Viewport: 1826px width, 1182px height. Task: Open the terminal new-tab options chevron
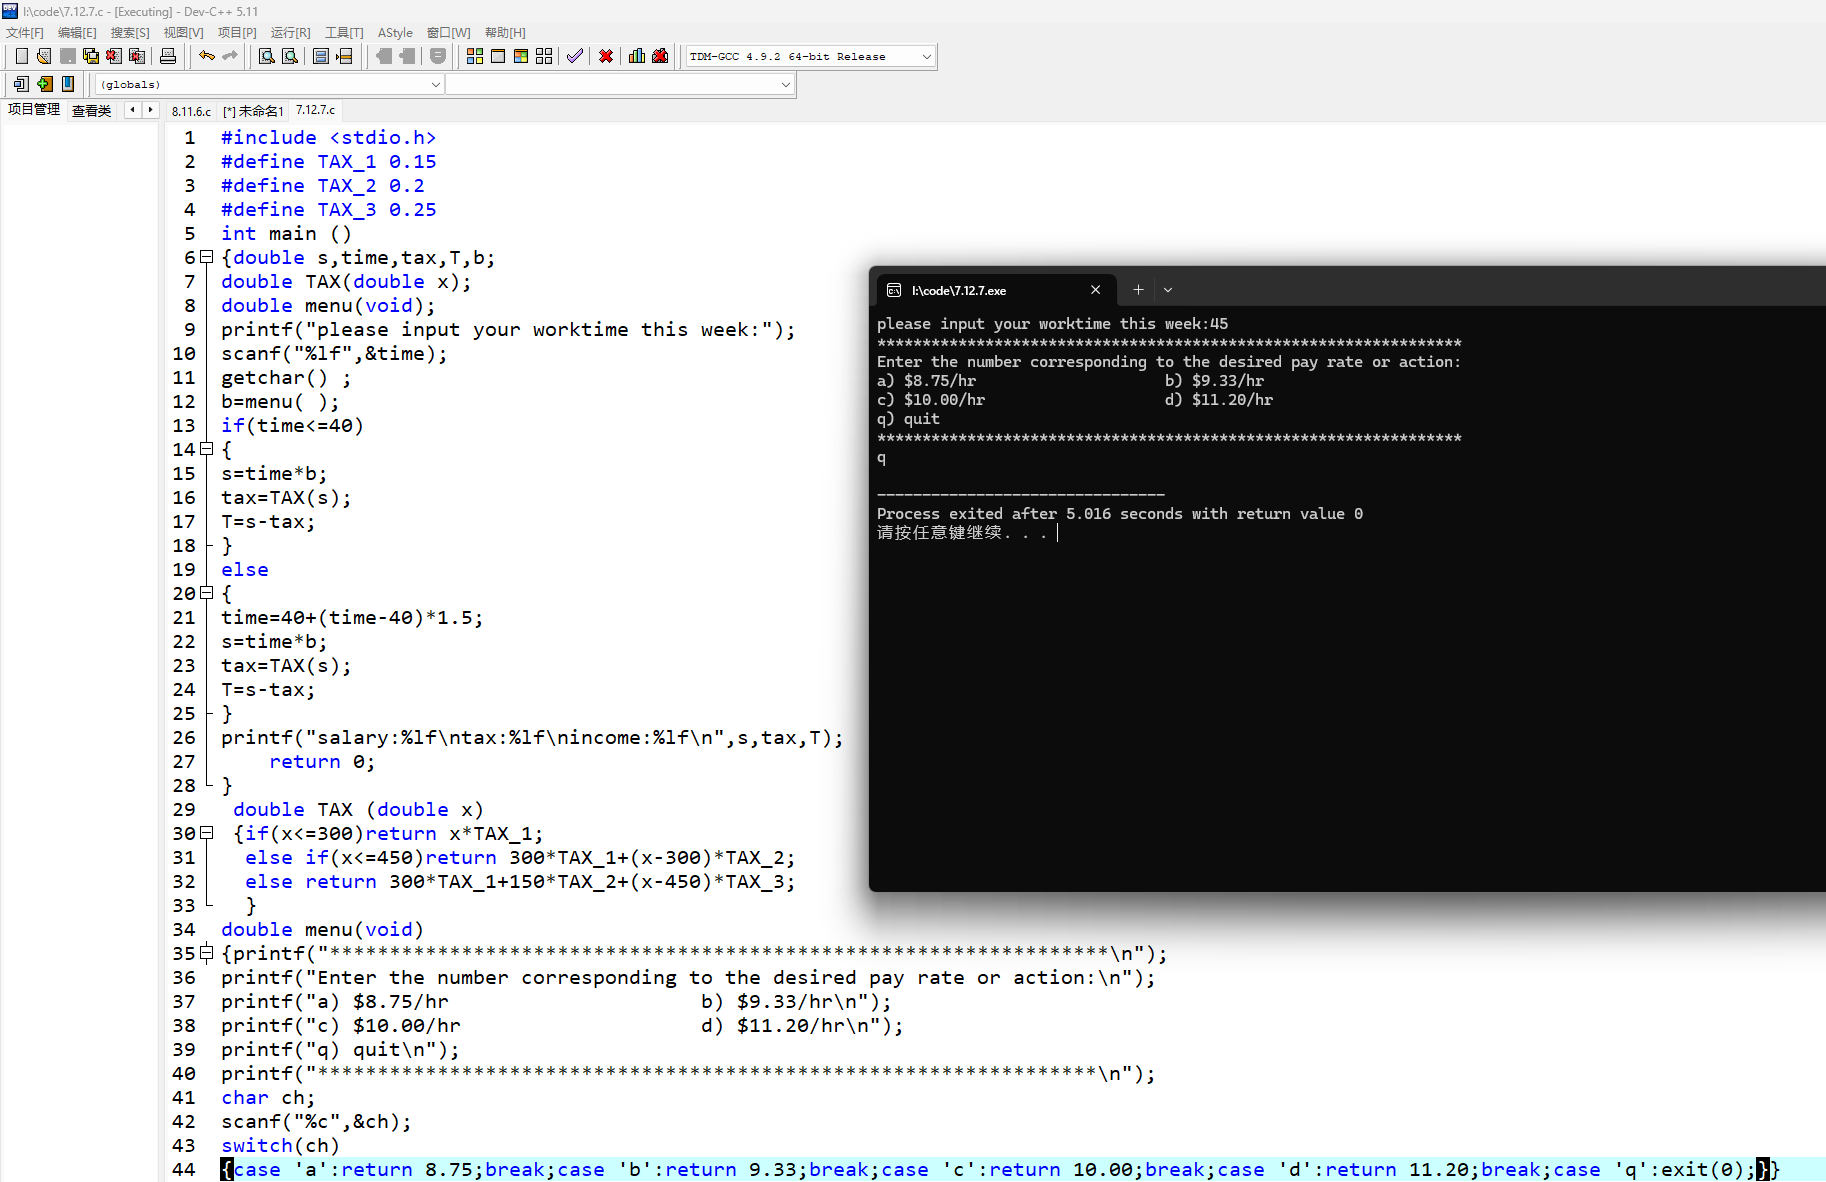click(1168, 290)
